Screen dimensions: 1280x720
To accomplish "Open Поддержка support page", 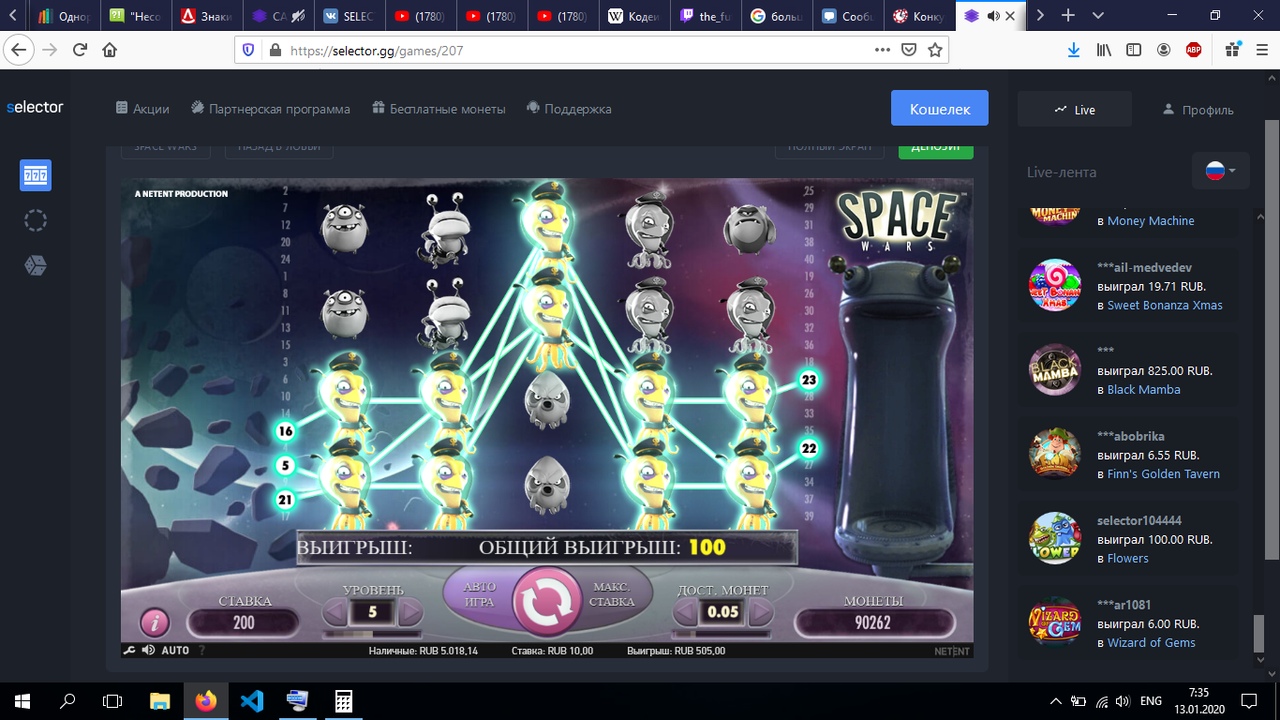I will click(x=568, y=109).
